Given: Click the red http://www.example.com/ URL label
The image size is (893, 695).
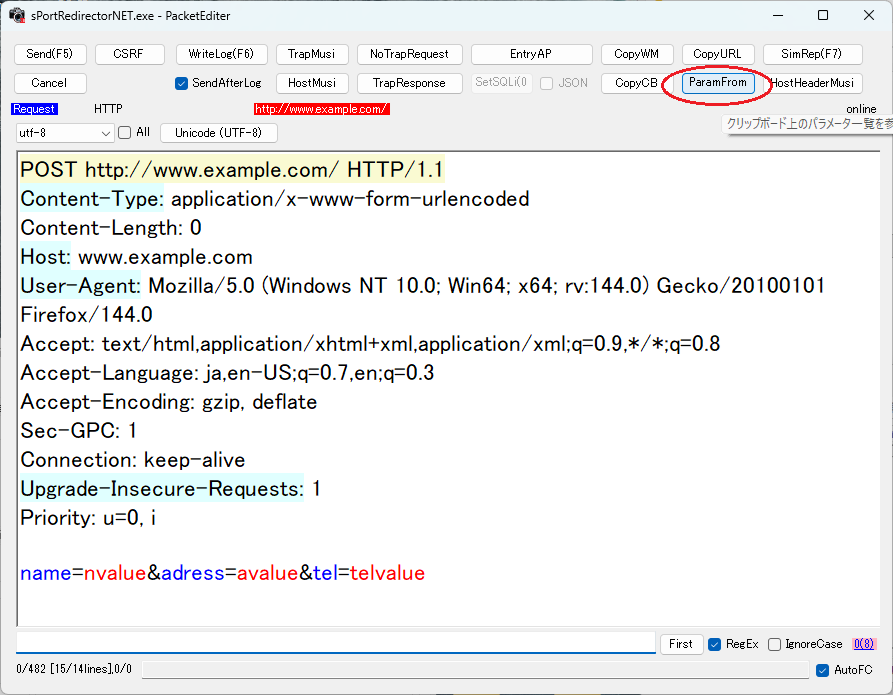Looking at the screenshot, I should [322, 109].
